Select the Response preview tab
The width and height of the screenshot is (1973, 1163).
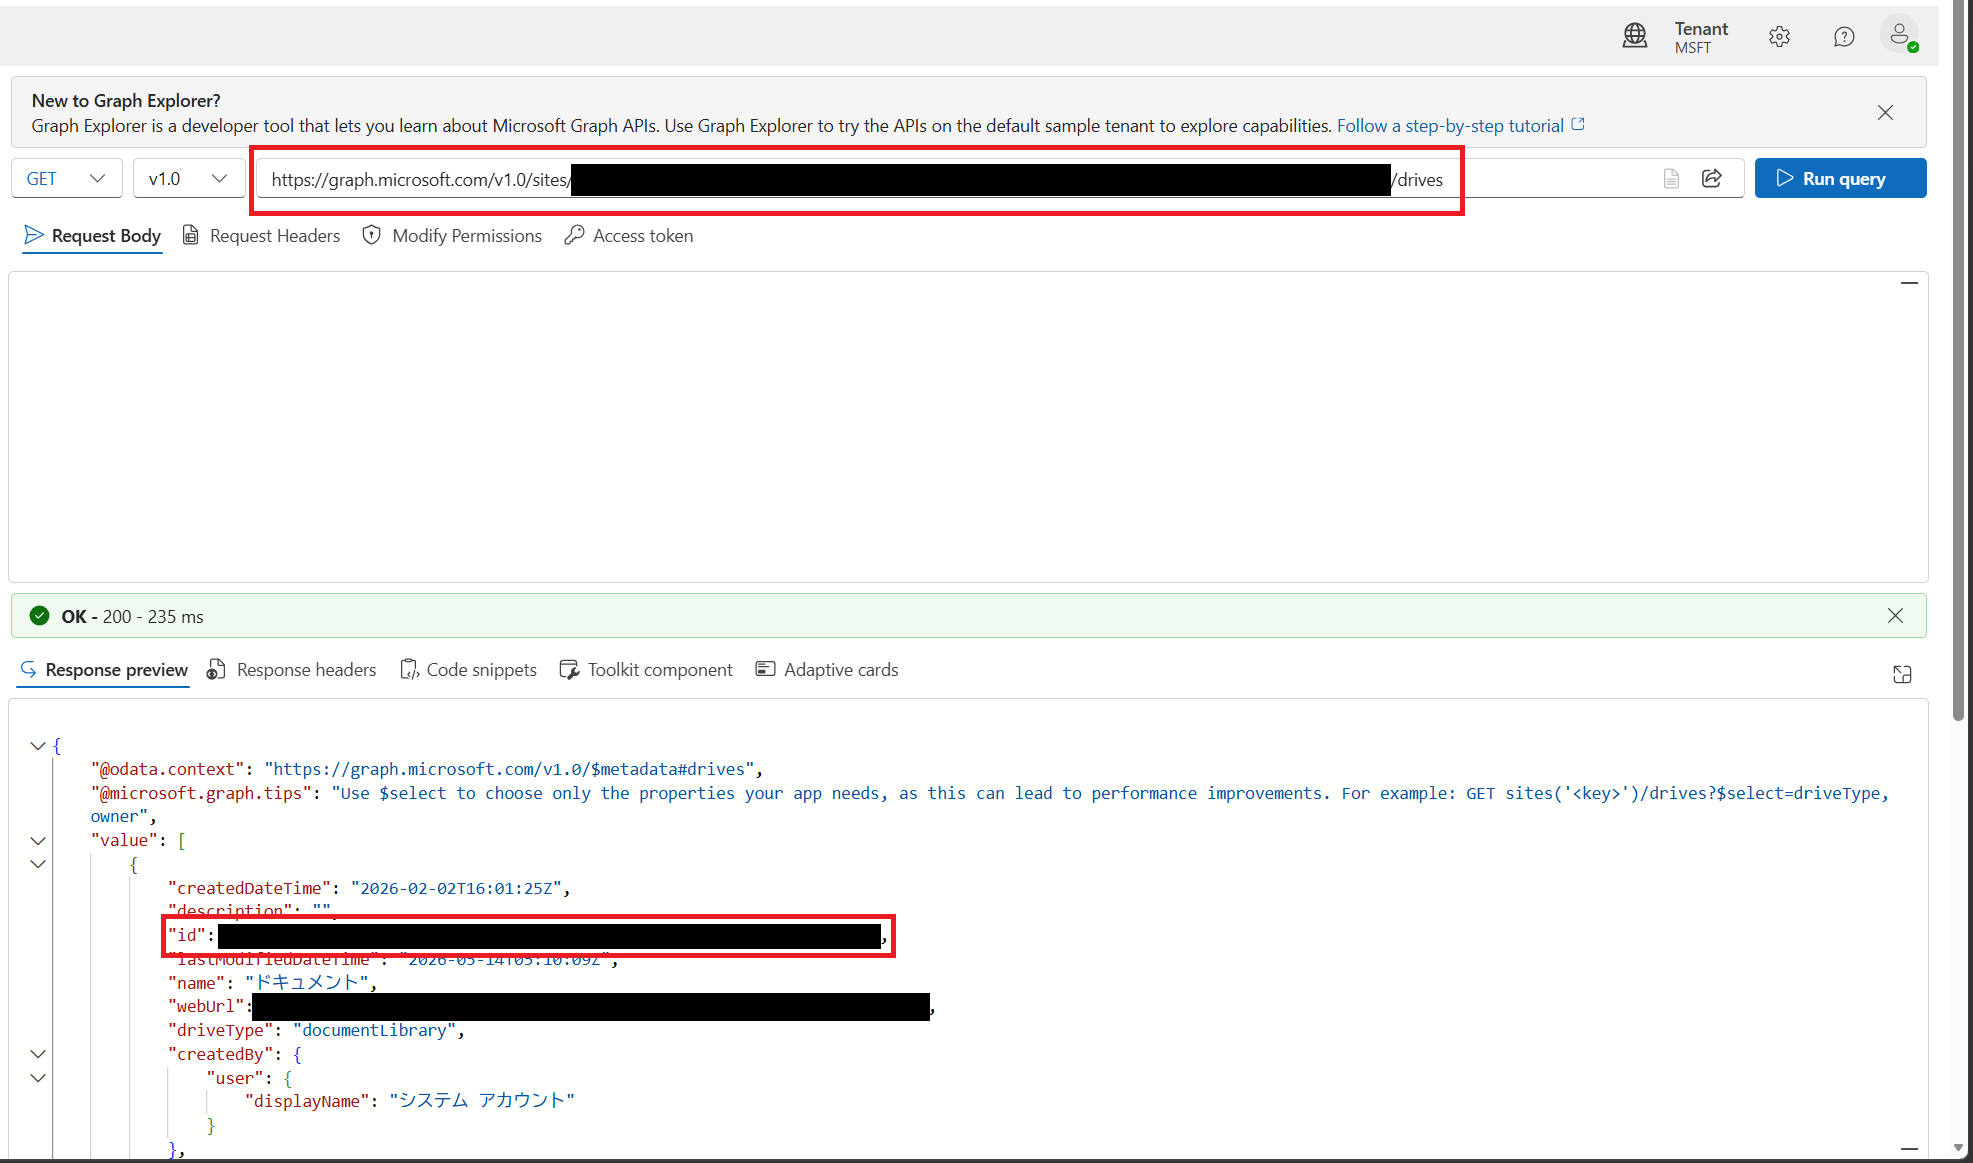coord(104,670)
